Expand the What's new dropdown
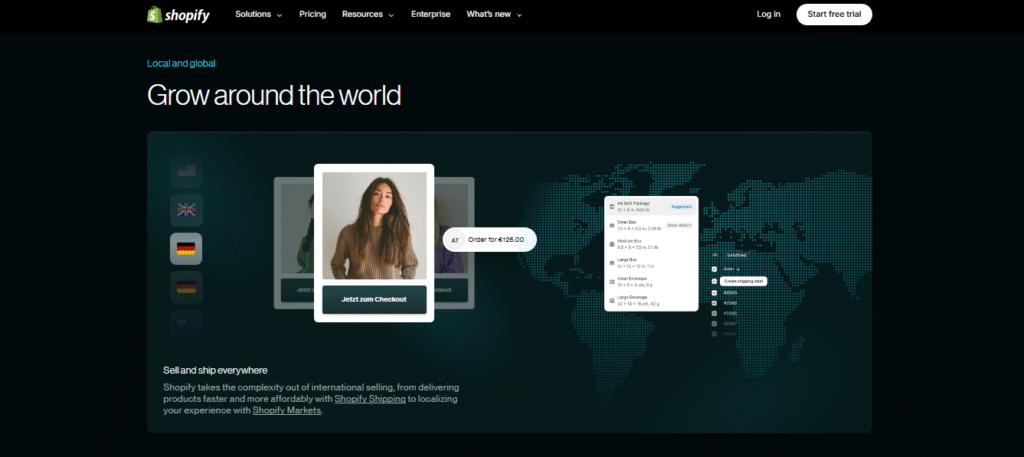 point(494,14)
